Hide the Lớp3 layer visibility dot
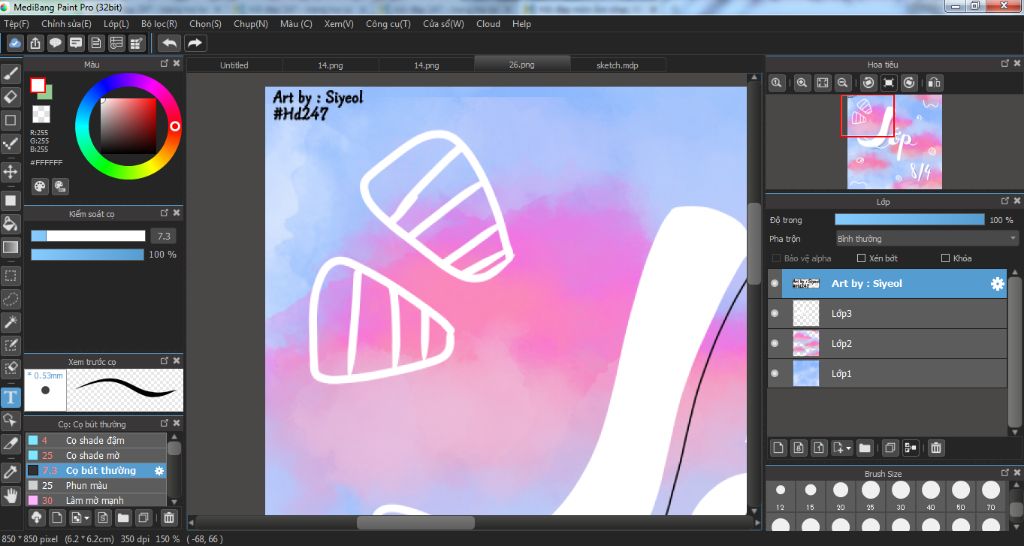This screenshot has height=546, width=1024. tap(775, 313)
